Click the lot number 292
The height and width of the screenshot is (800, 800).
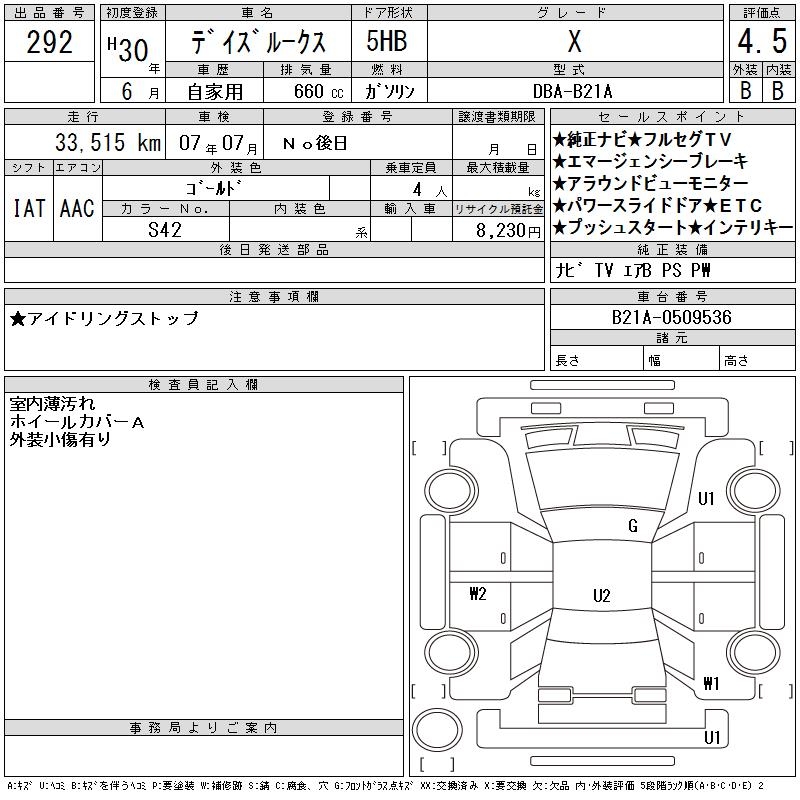[50, 42]
